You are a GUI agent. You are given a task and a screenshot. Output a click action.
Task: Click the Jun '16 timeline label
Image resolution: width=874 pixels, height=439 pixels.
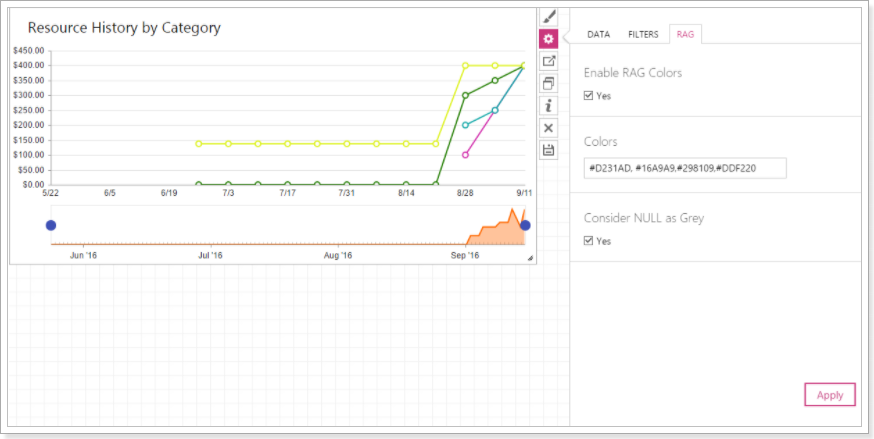pos(84,256)
